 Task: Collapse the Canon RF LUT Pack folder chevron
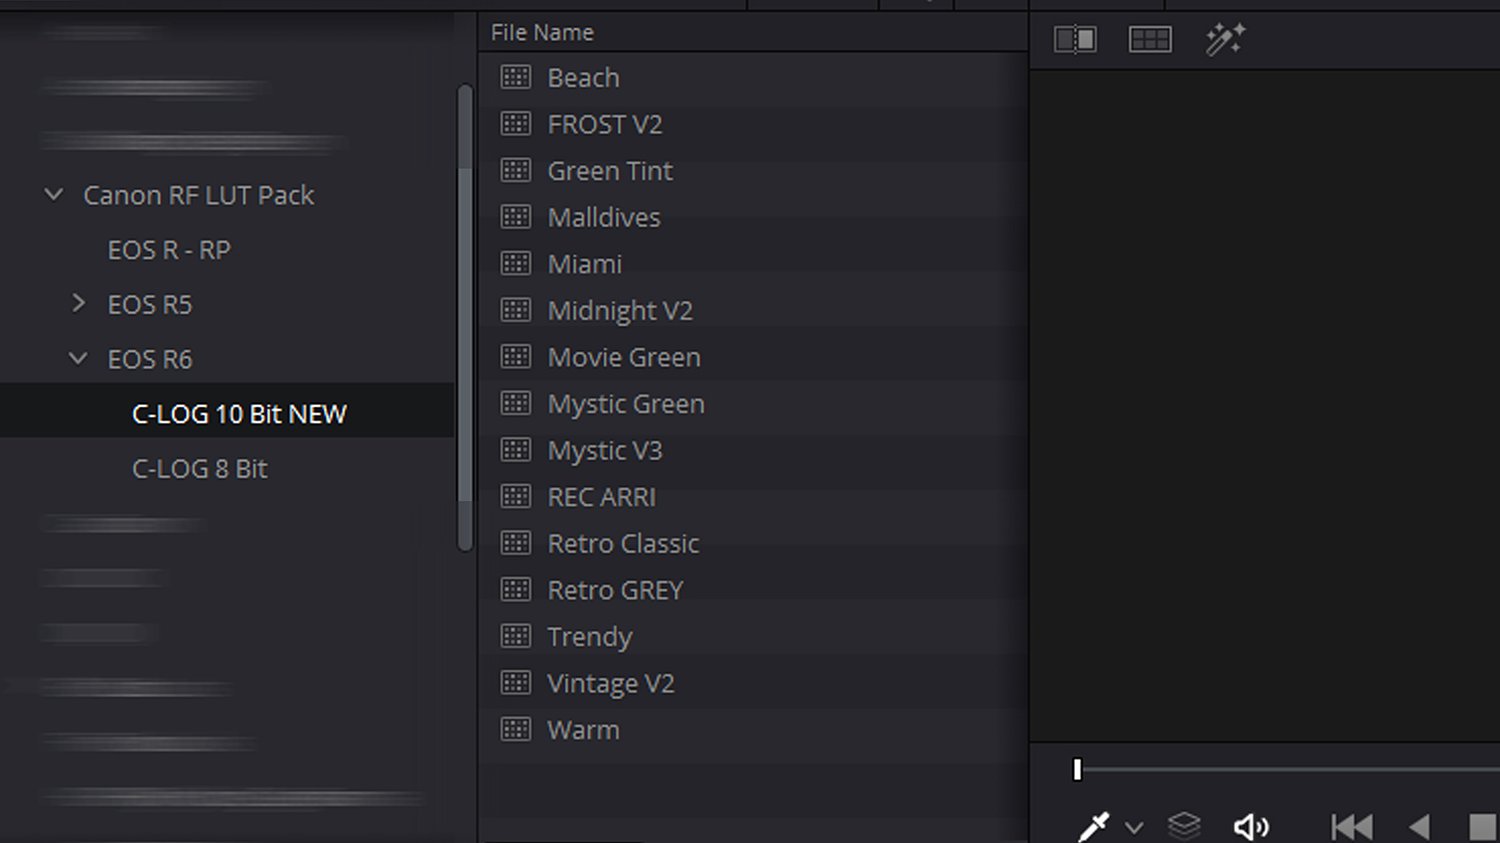point(54,194)
